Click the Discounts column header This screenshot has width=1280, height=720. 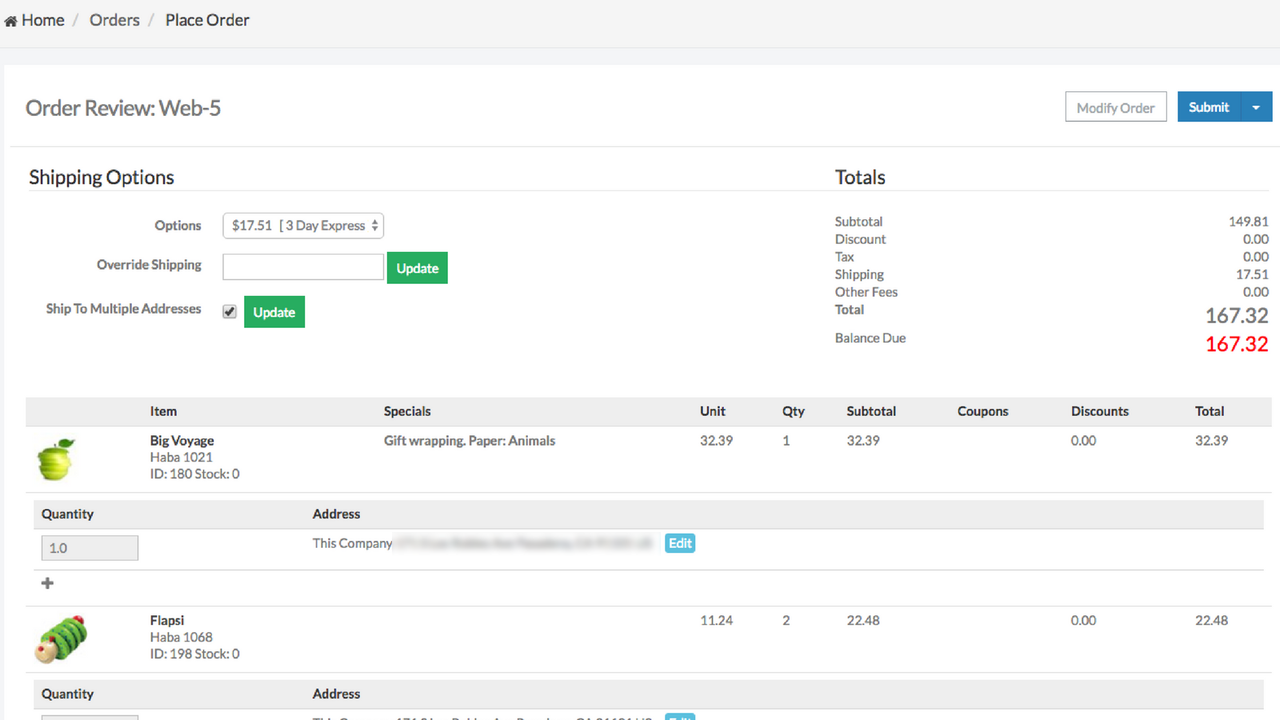click(1100, 411)
